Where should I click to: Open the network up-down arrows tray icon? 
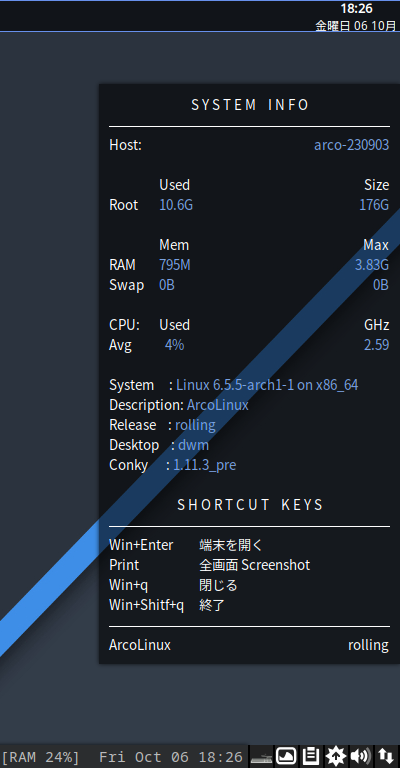pyautogui.click(x=386, y=756)
